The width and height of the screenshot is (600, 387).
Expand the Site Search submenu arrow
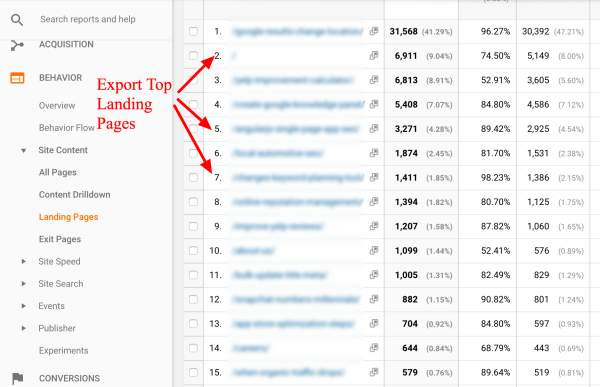[x=23, y=284]
